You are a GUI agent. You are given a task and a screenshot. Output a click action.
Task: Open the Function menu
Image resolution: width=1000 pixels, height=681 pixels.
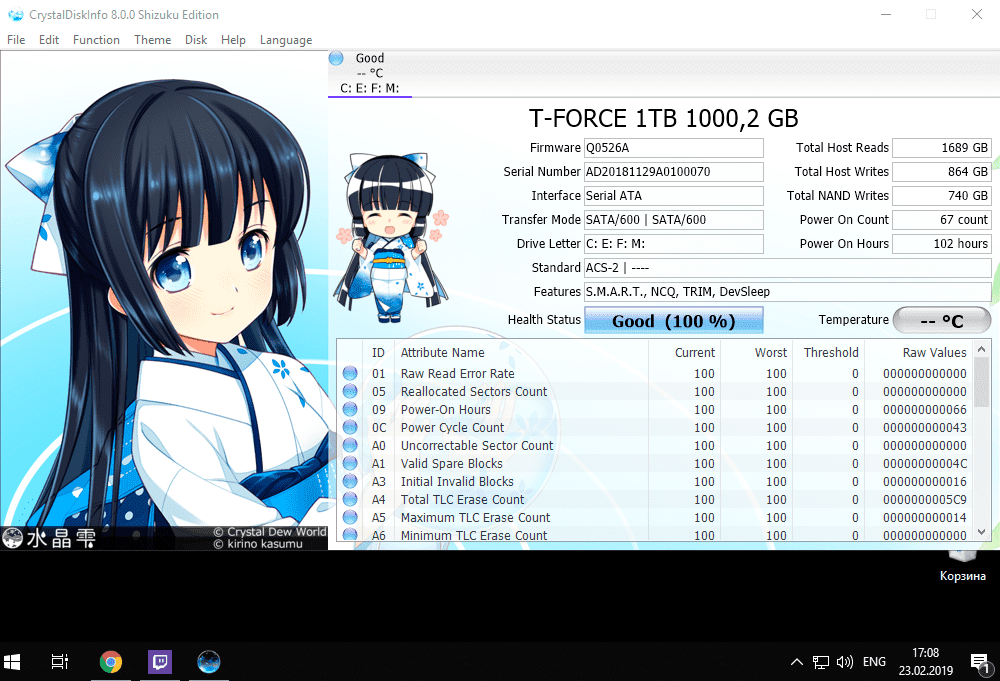coord(96,40)
